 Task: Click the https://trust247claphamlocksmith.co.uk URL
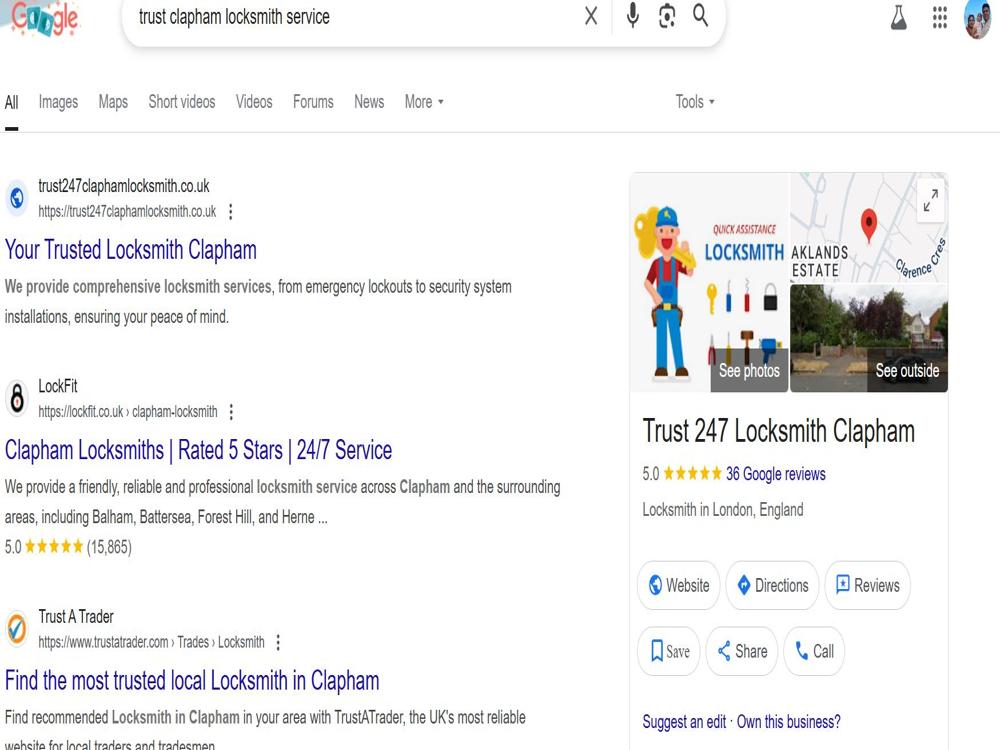(127, 212)
